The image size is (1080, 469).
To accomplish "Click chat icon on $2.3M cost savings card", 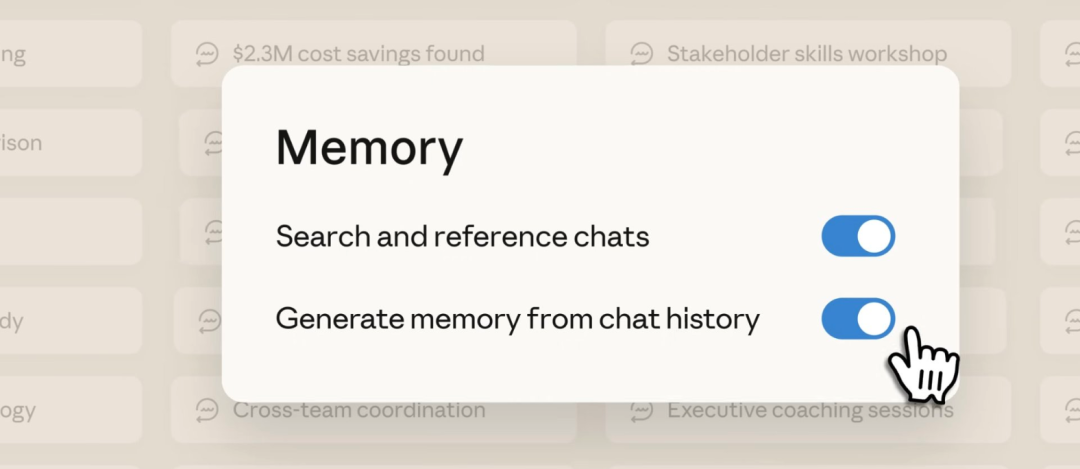I will tap(208, 53).
